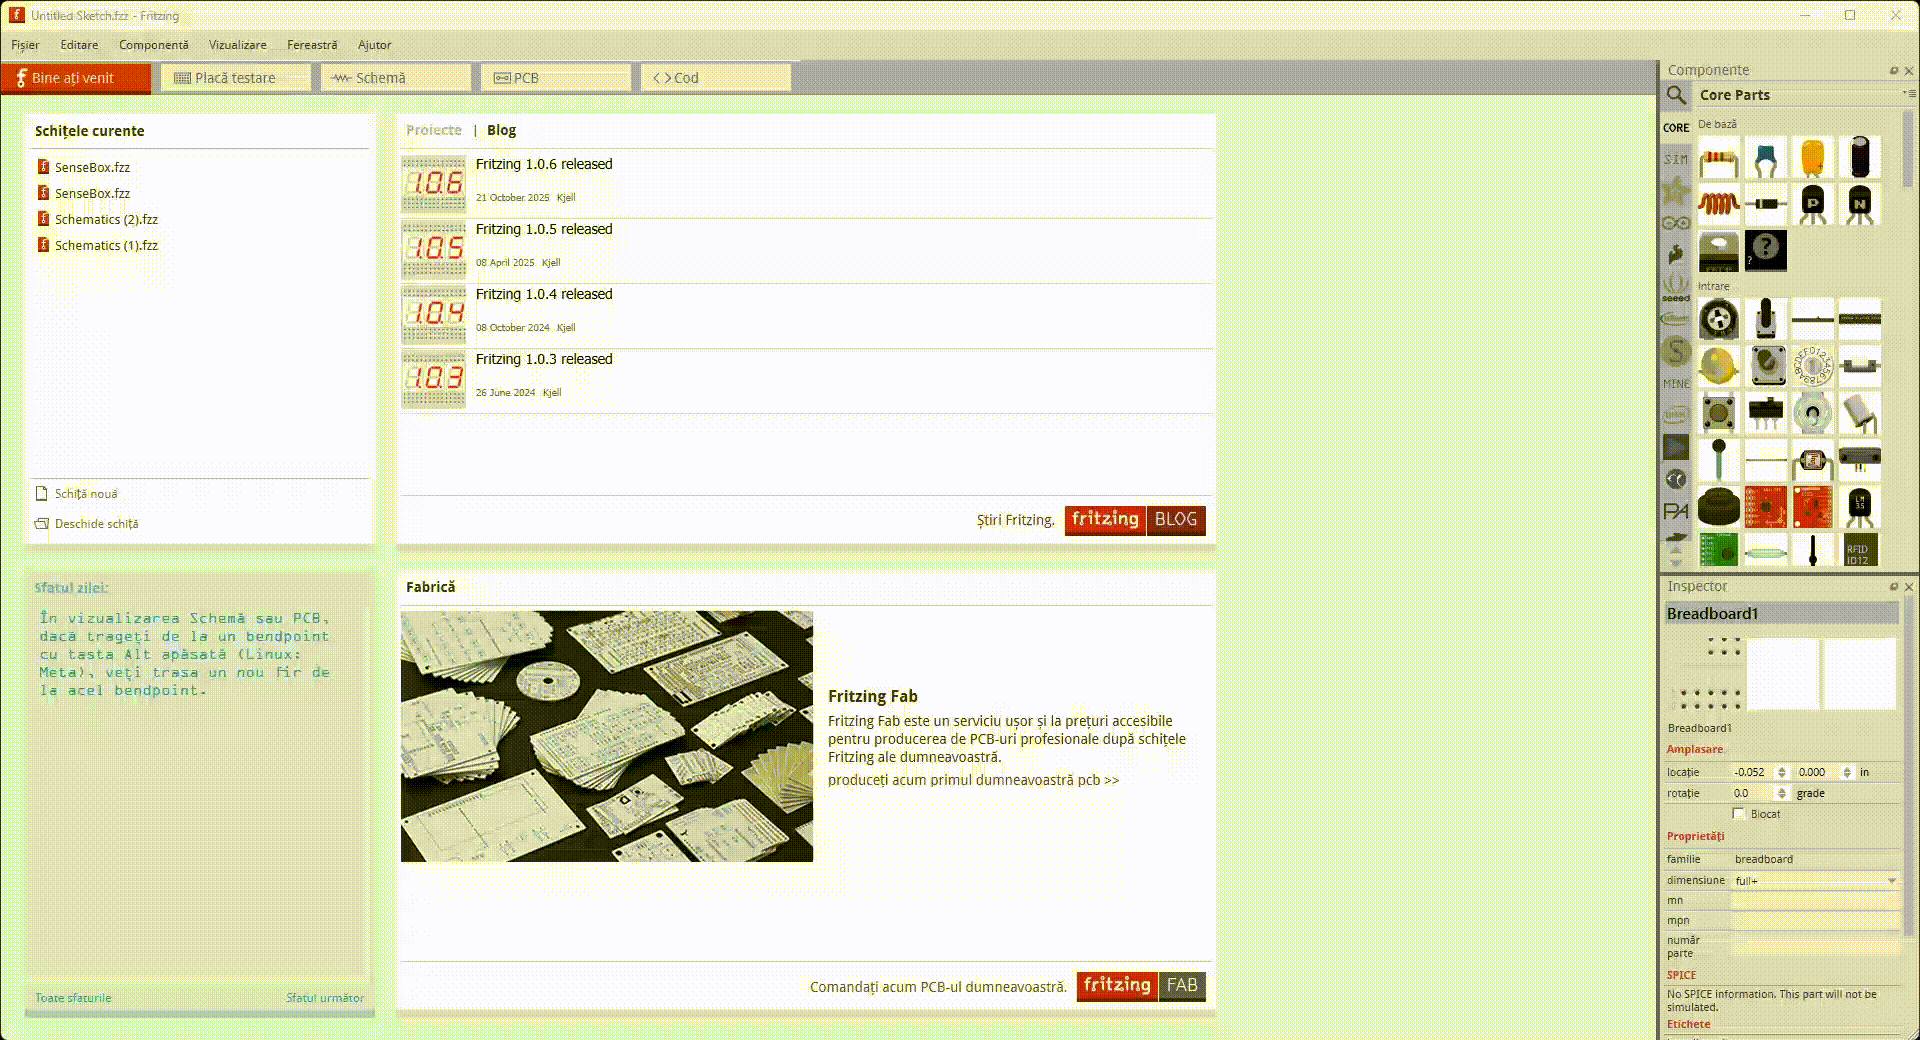The height and width of the screenshot is (1040, 1920).
Task: Select the resistor part in Core Parts
Action: tap(1718, 158)
